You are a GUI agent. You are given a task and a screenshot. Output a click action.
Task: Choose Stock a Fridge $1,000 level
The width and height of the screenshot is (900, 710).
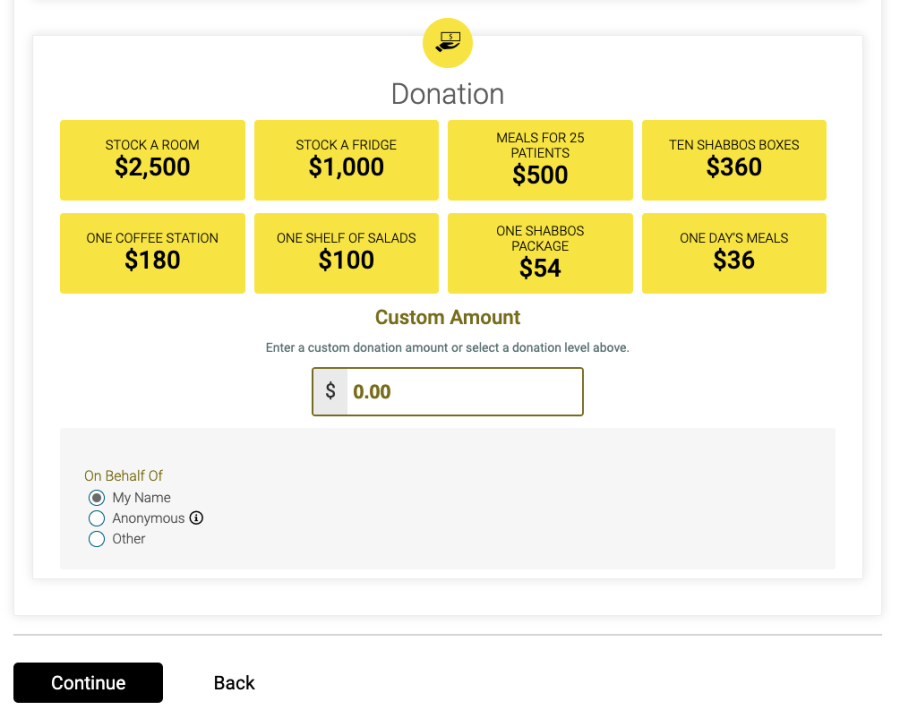[x=346, y=160]
